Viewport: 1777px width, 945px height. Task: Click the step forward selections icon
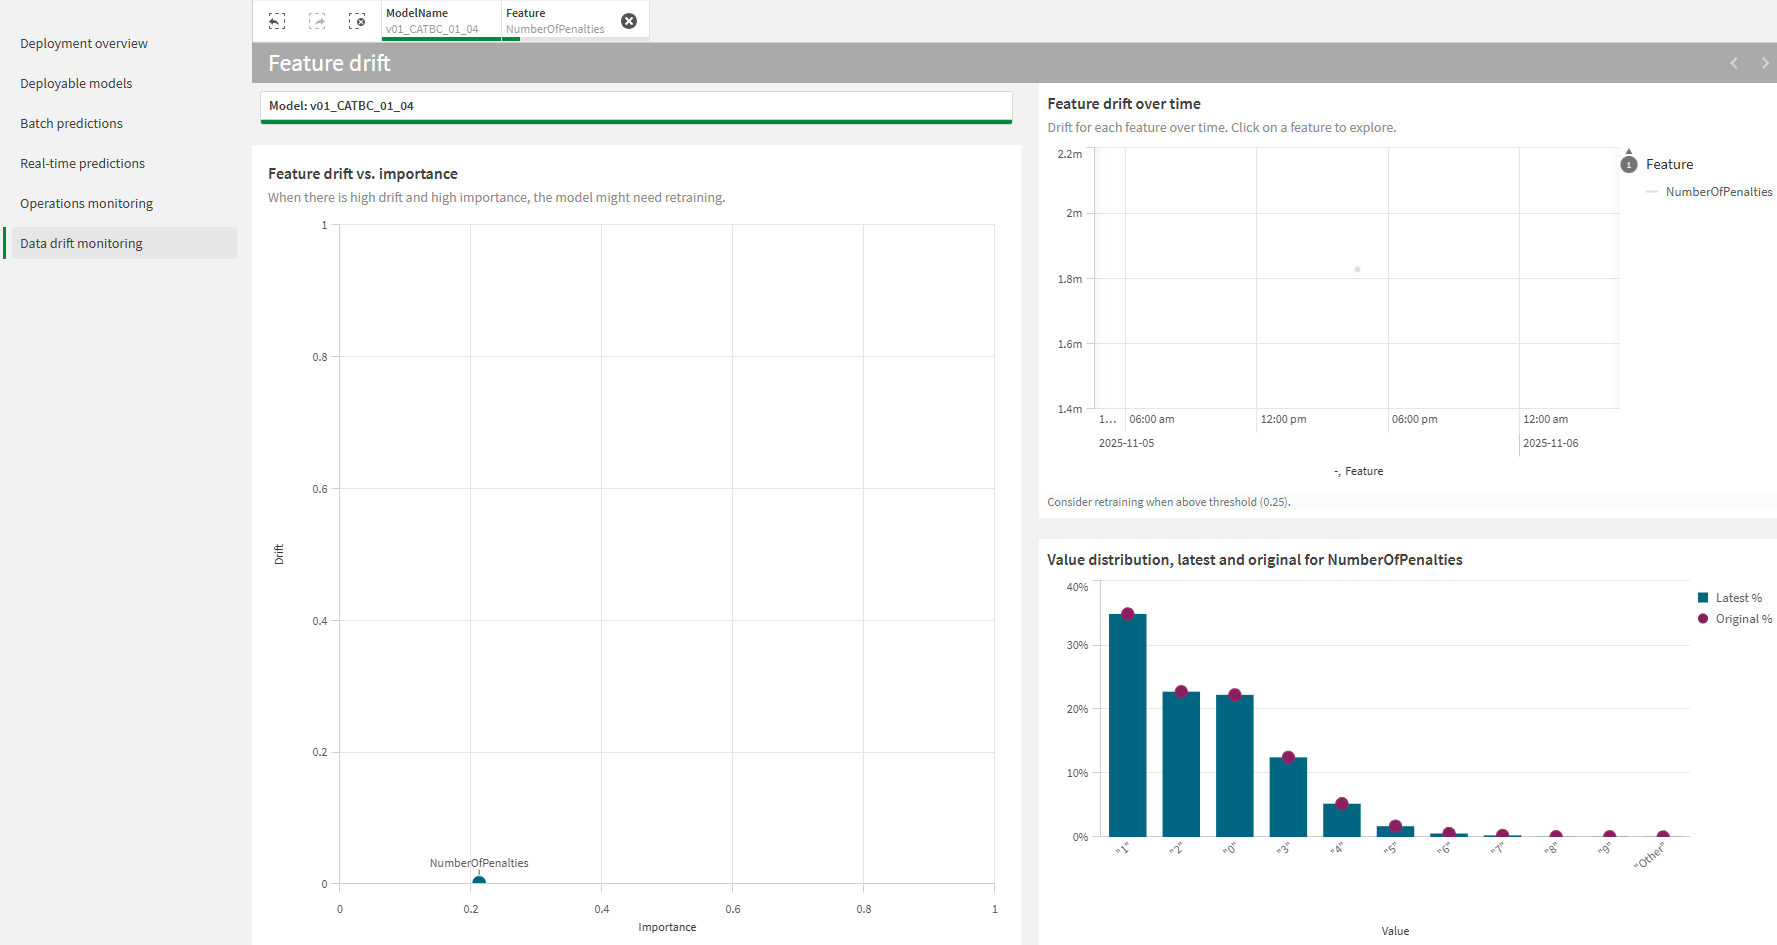click(x=317, y=20)
